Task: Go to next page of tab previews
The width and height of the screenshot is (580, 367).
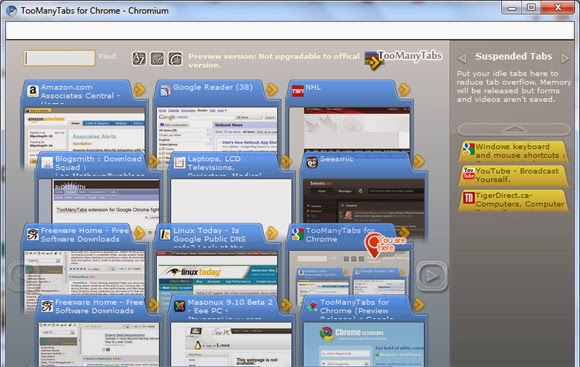Action: pyautogui.click(x=431, y=276)
